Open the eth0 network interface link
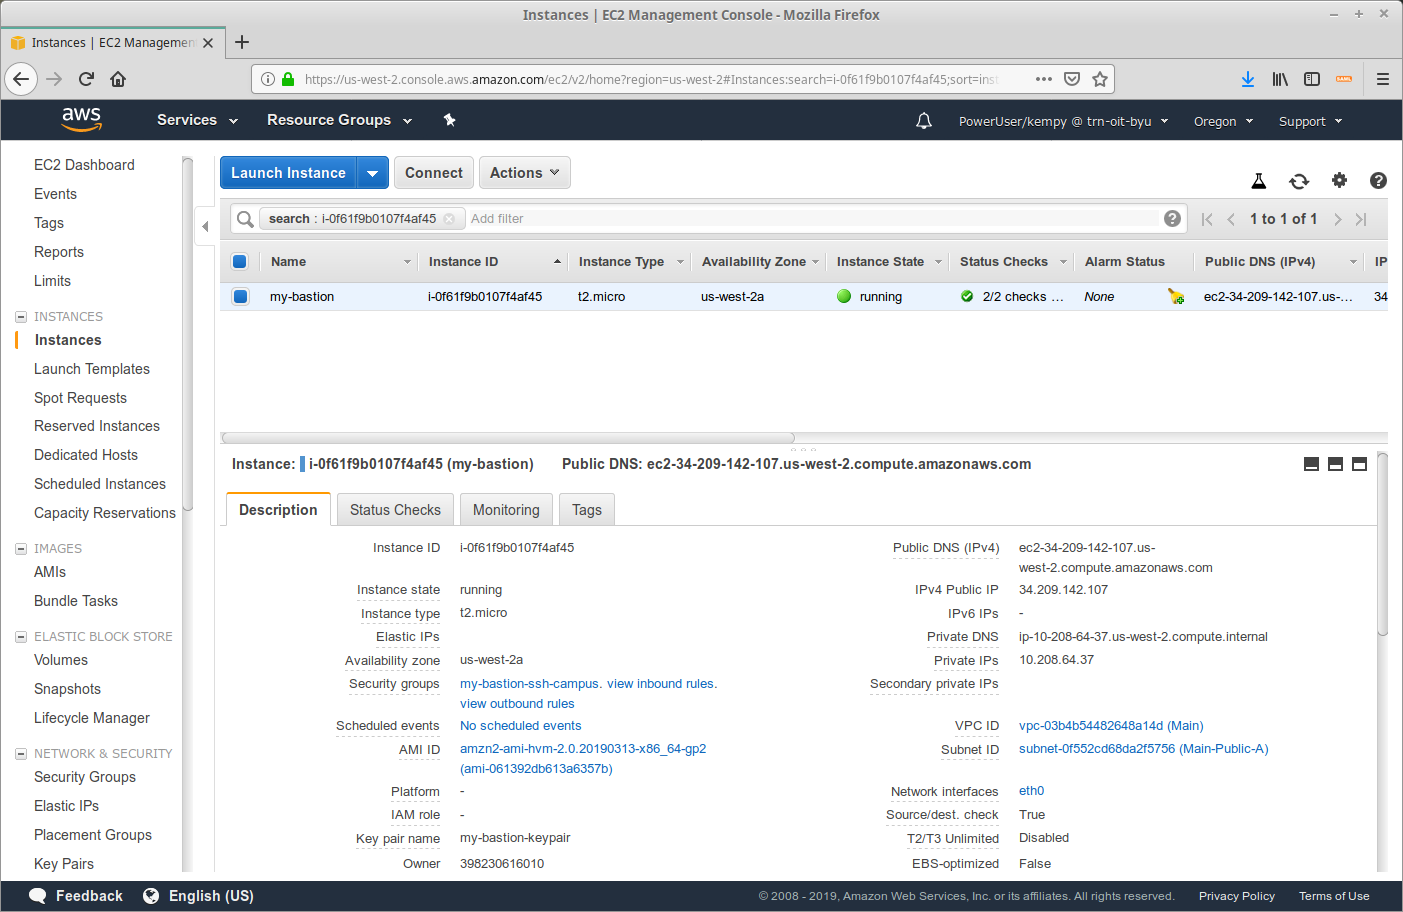1403x912 pixels. 1031,791
